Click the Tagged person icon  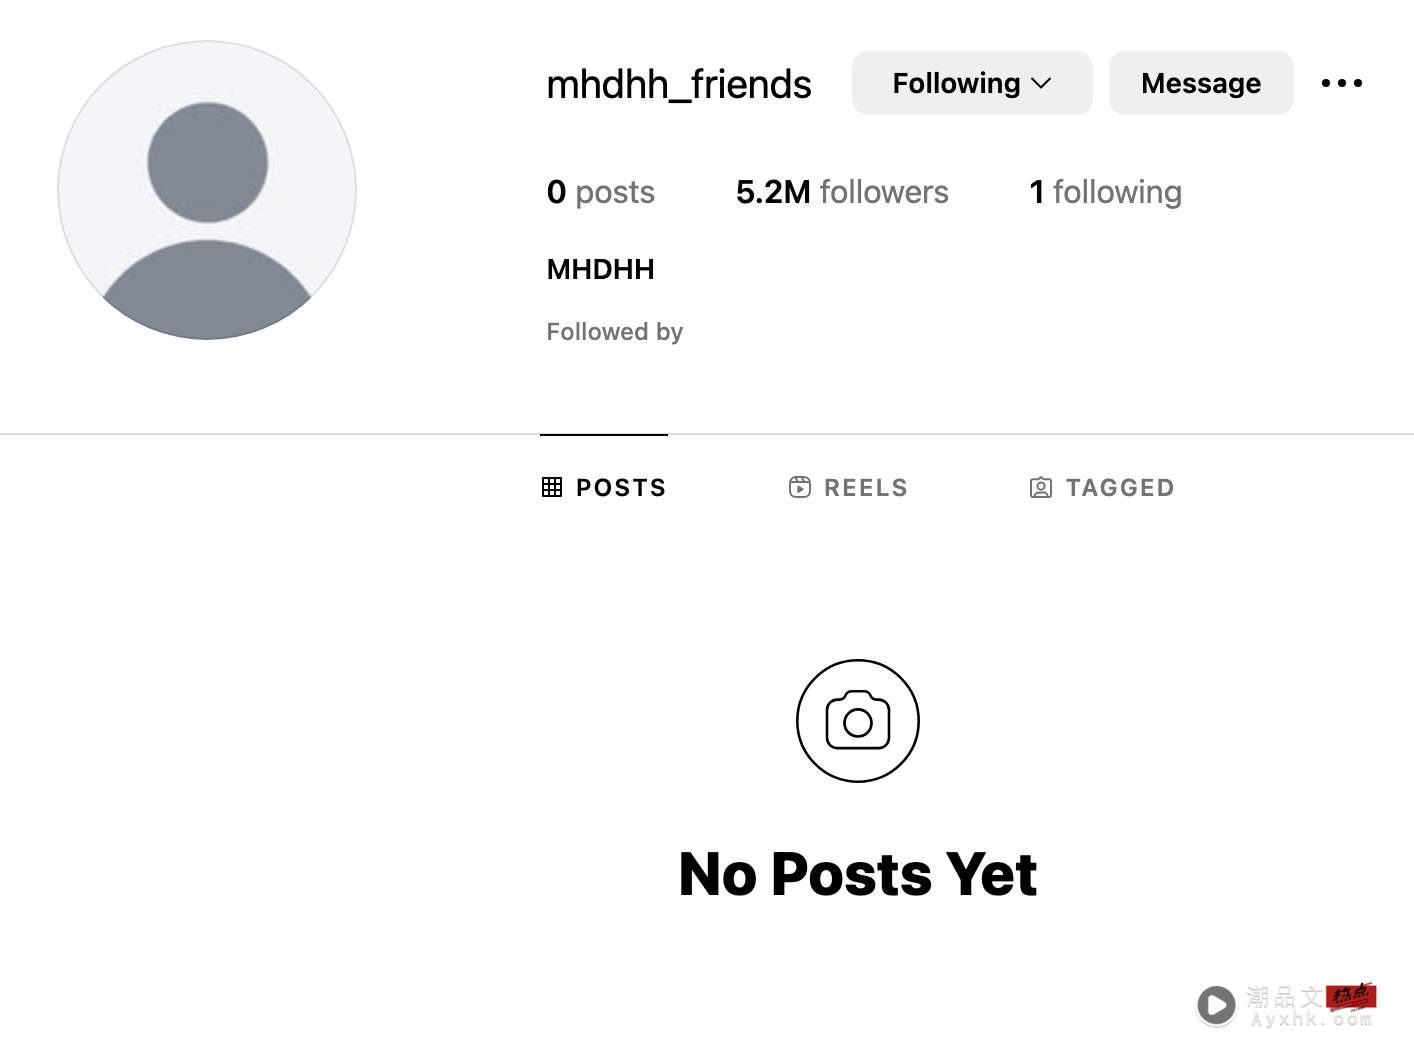(x=1041, y=487)
